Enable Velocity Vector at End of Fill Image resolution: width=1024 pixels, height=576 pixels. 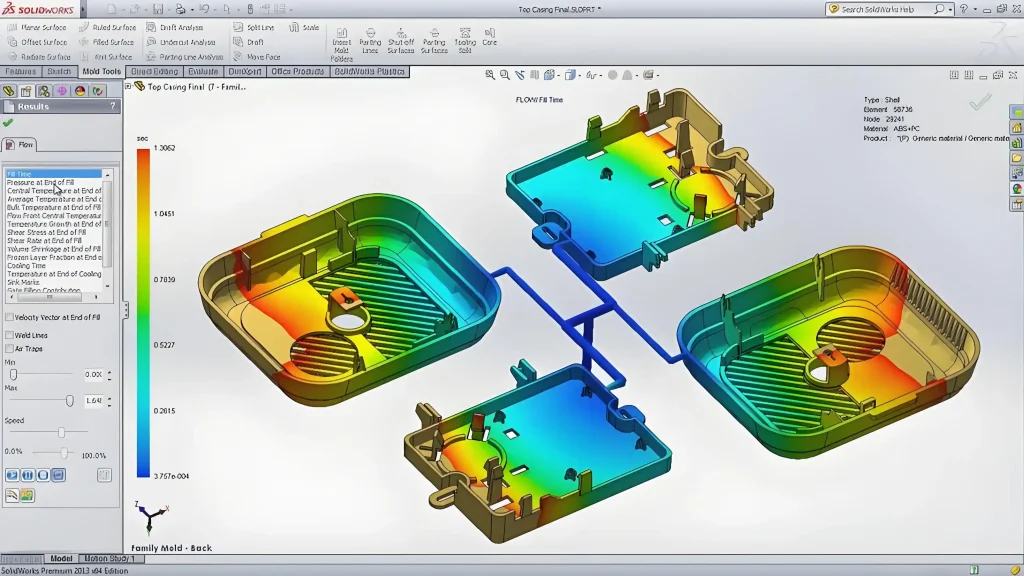tap(9, 317)
